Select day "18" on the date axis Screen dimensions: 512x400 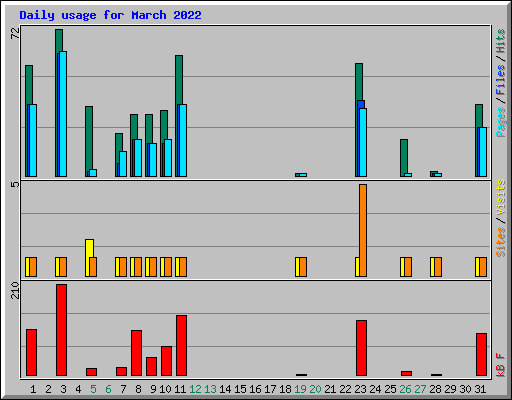[x=285, y=389]
